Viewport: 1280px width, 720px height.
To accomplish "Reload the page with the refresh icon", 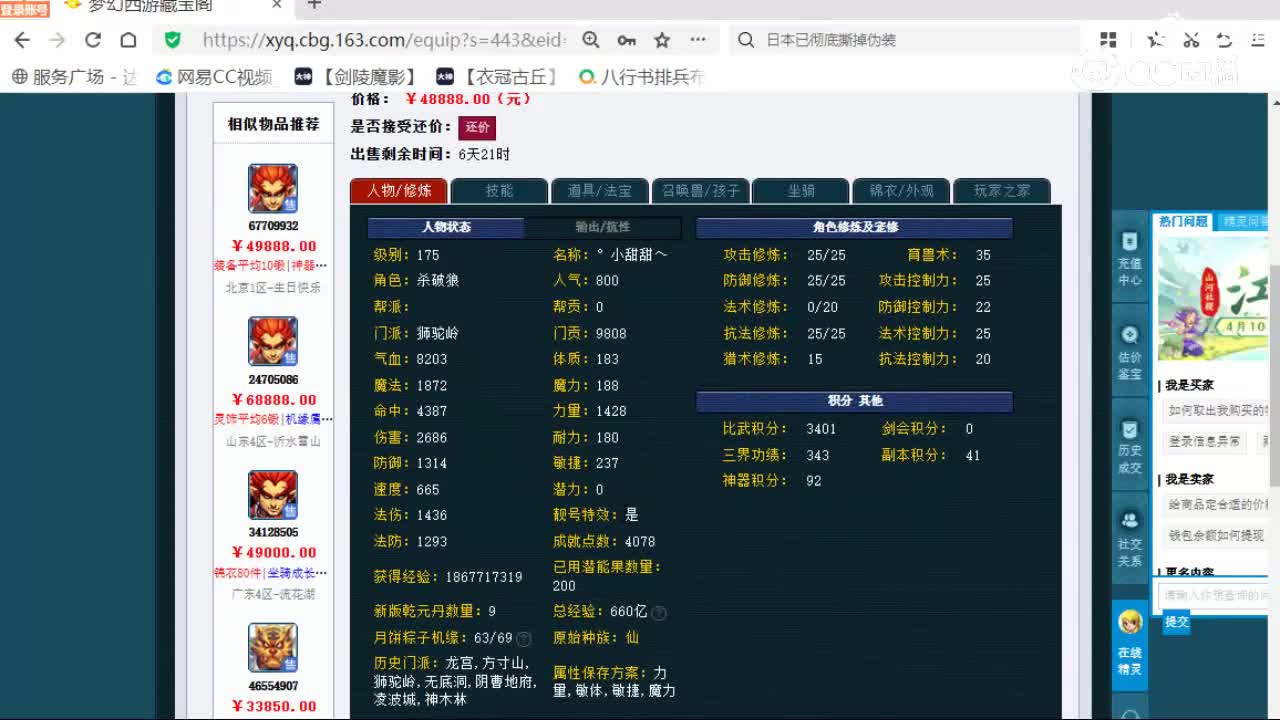I will pos(92,41).
